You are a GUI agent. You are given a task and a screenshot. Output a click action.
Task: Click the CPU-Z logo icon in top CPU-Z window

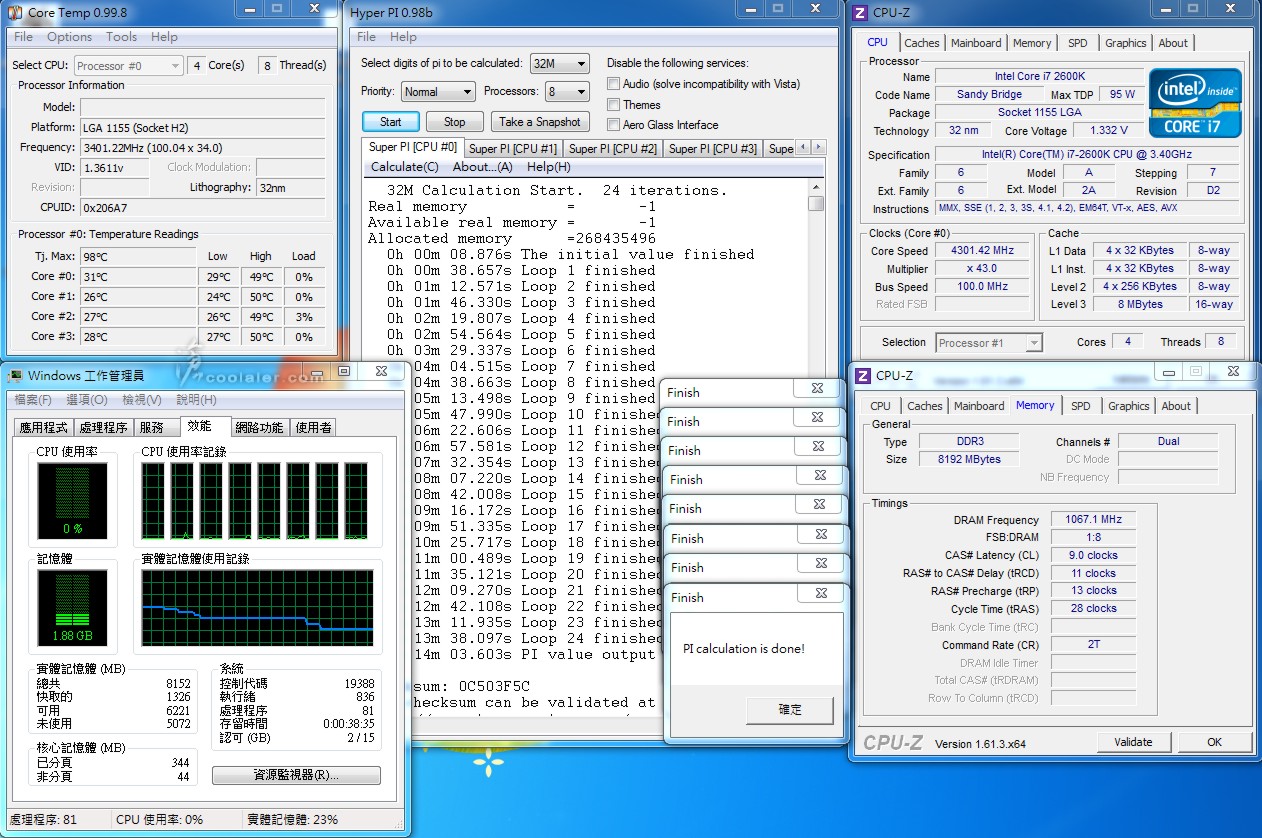pos(859,12)
